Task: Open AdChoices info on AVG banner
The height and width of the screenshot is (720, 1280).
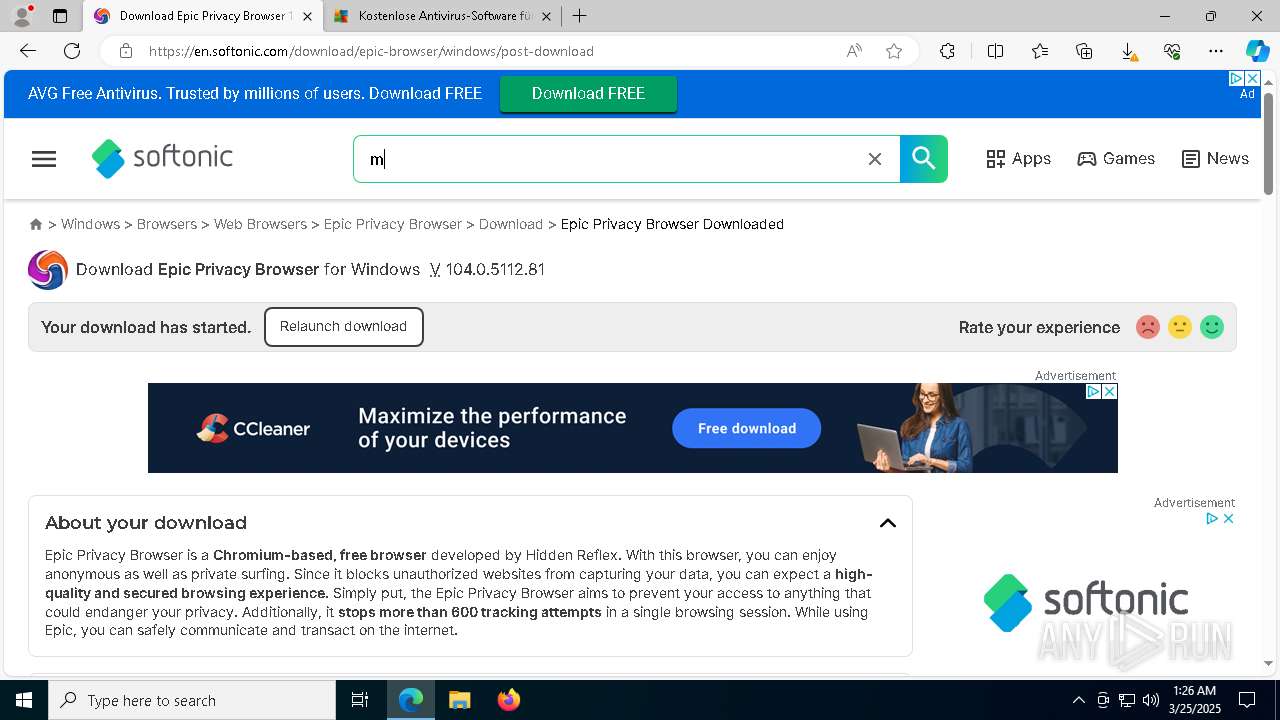Action: pos(1236,78)
